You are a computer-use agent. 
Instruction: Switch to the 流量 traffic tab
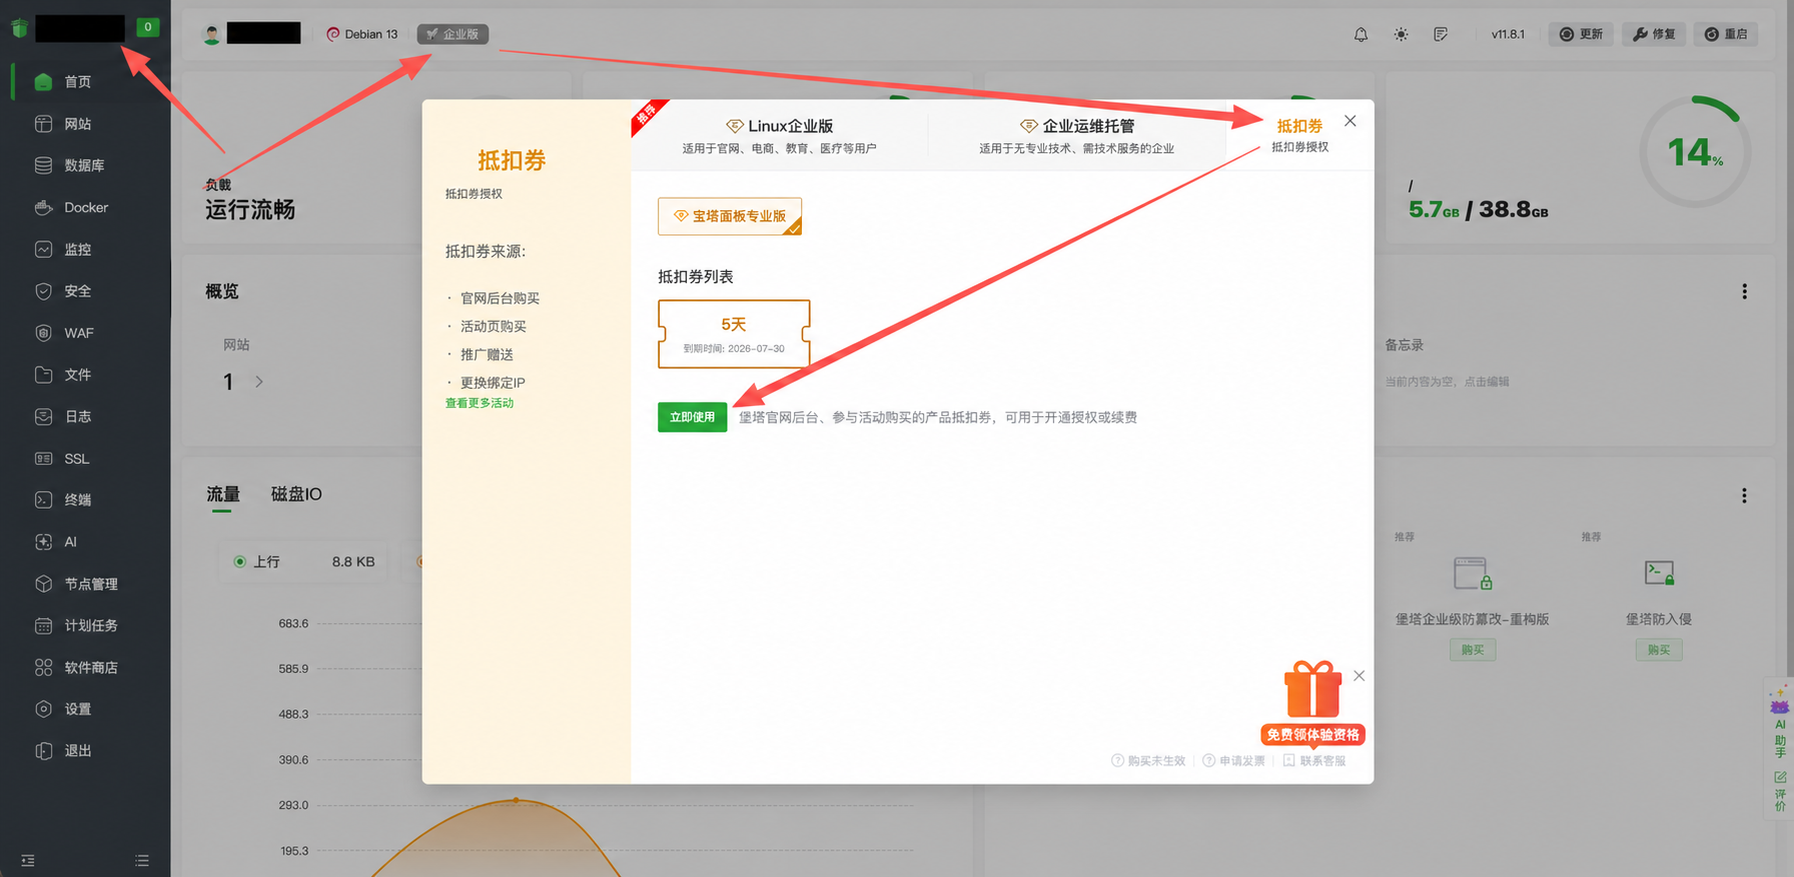pos(223,494)
